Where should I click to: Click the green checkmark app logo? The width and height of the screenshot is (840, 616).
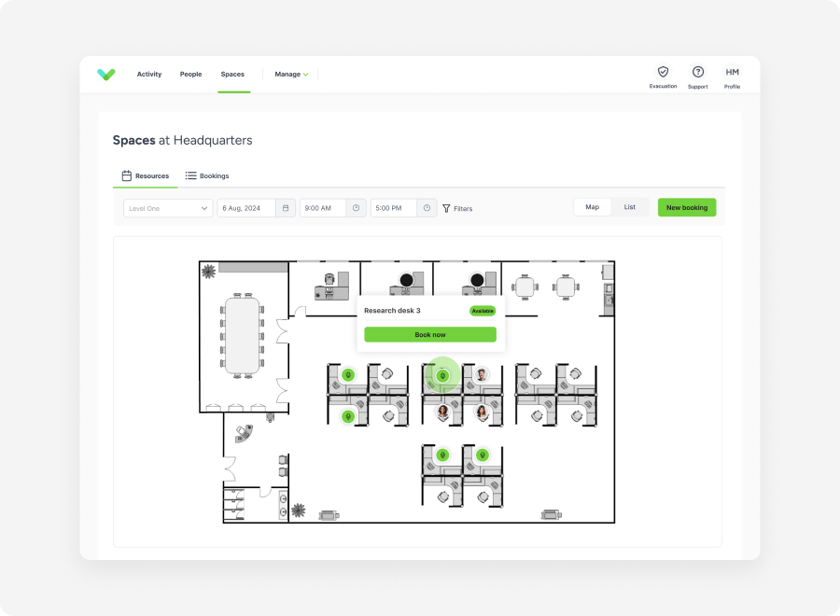click(x=106, y=74)
